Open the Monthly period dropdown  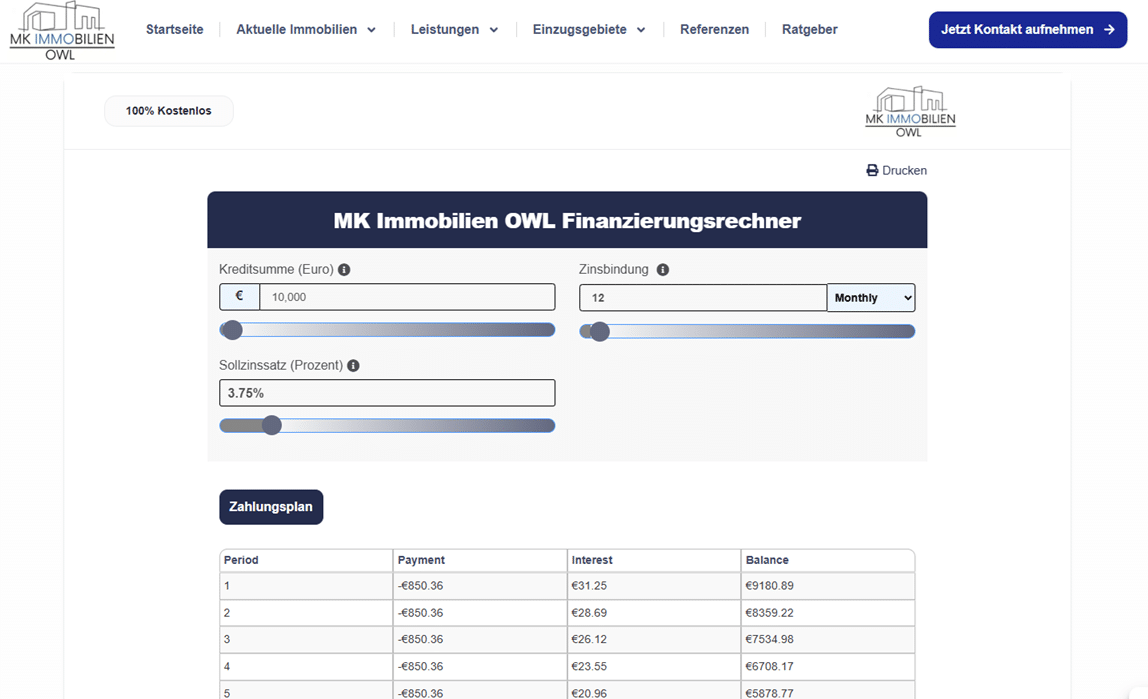tap(871, 298)
